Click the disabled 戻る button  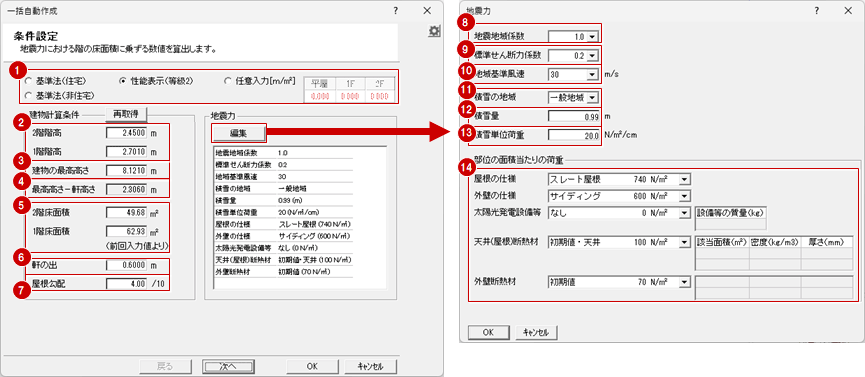(165, 367)
